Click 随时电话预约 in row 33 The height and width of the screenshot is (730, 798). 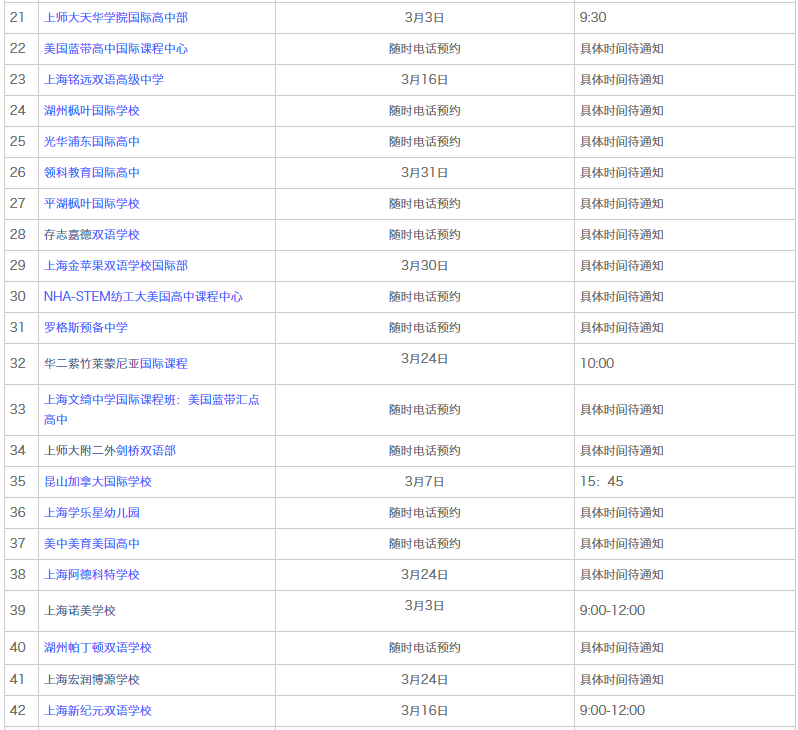pos(424,410)
